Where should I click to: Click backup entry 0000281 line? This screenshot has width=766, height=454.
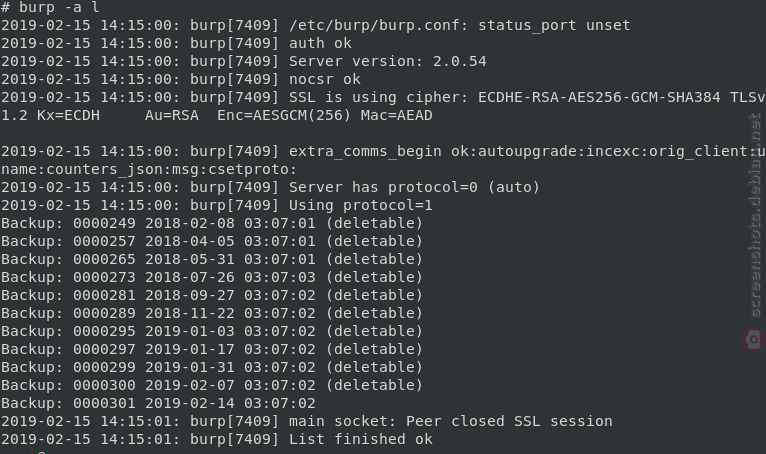pyautogui.click(x=212, y=295)
